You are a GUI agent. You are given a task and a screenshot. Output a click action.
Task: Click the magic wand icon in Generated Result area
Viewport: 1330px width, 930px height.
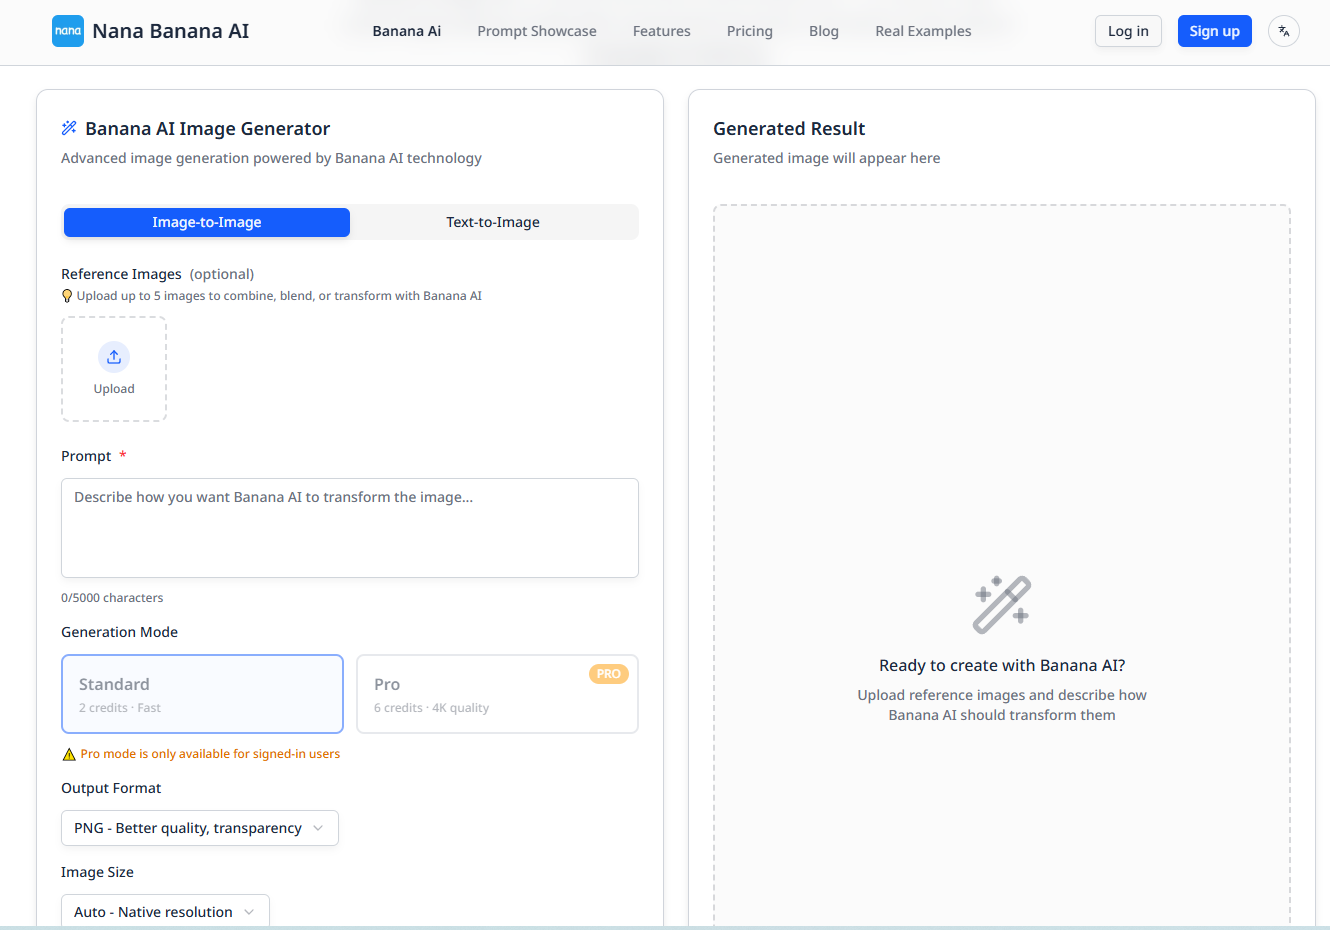point(1001,603)
